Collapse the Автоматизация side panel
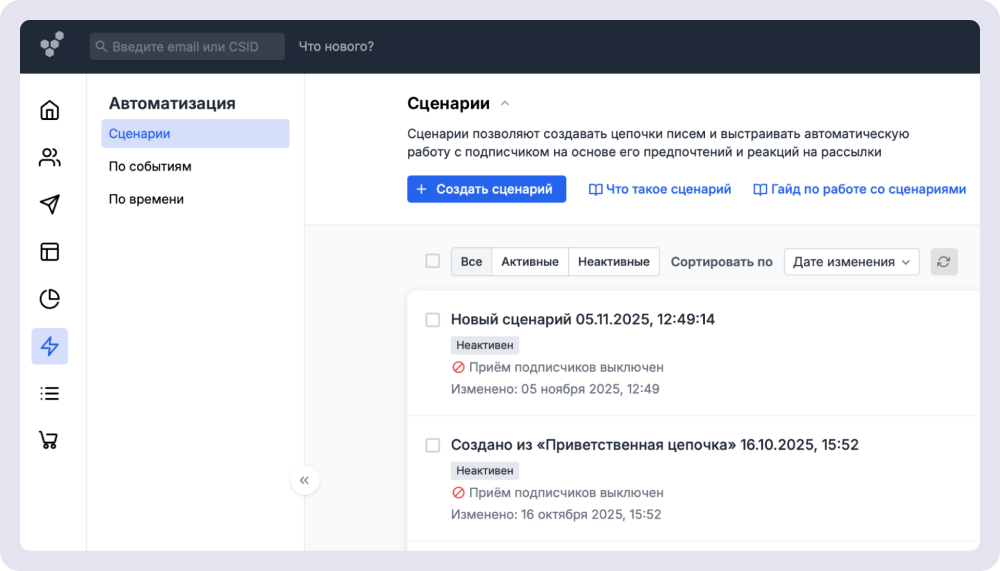 coord(304,480)
